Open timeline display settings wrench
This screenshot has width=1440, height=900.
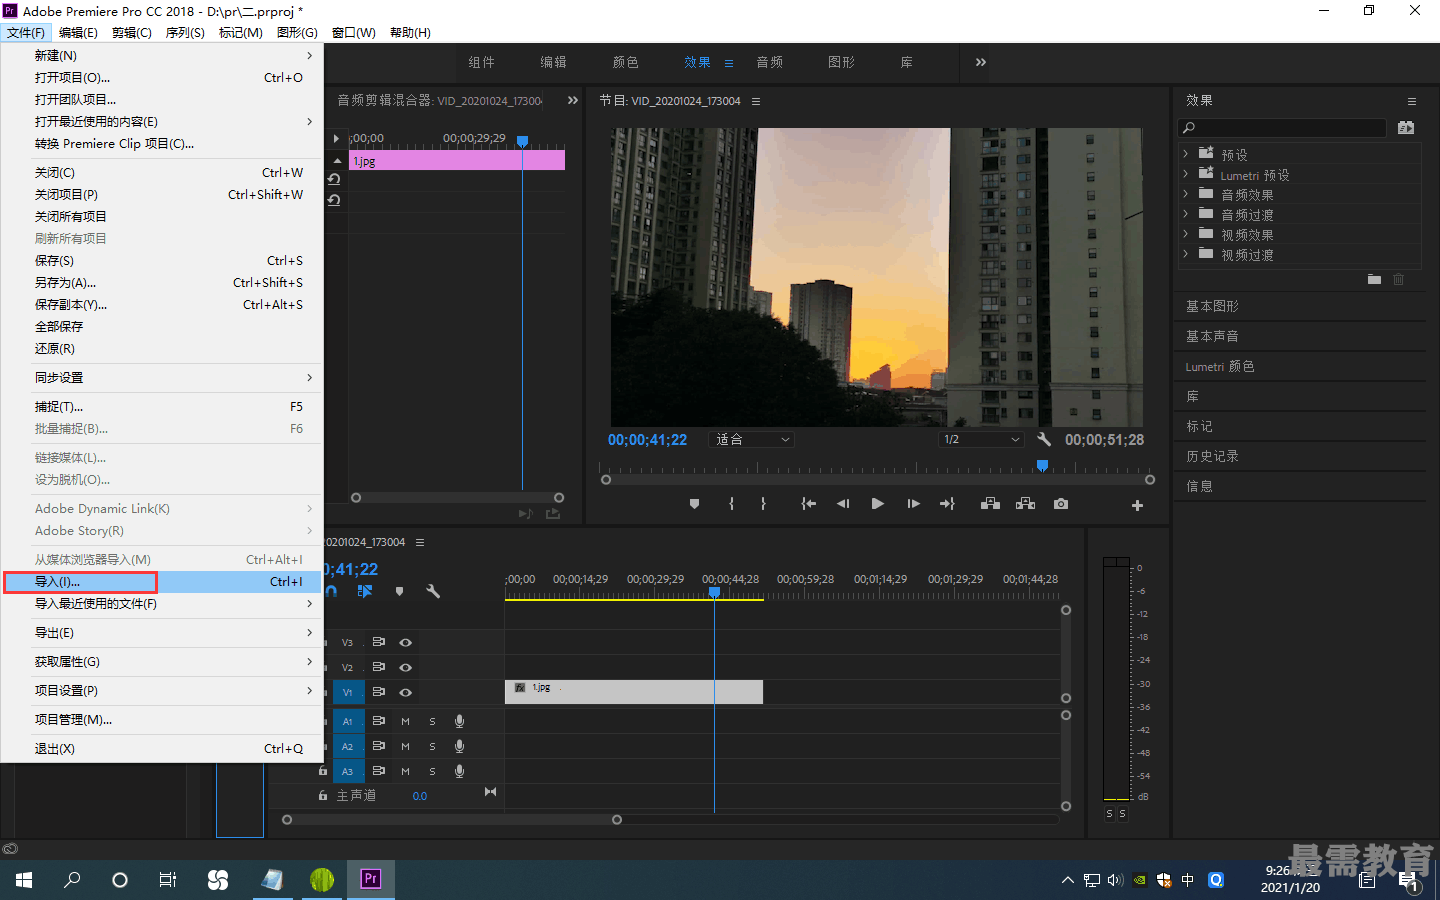(x=433, y=591)
